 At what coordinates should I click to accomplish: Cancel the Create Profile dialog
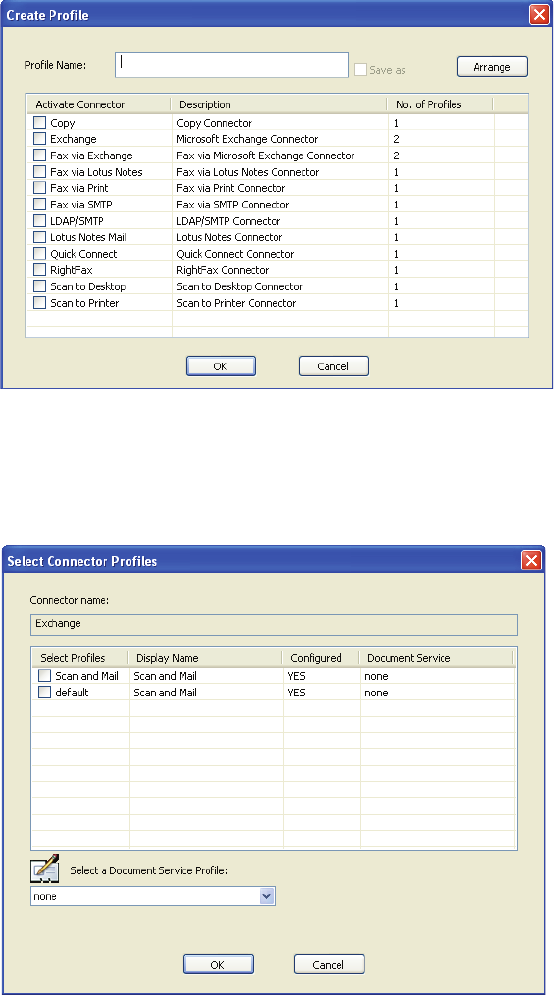[x=333, y=366]
